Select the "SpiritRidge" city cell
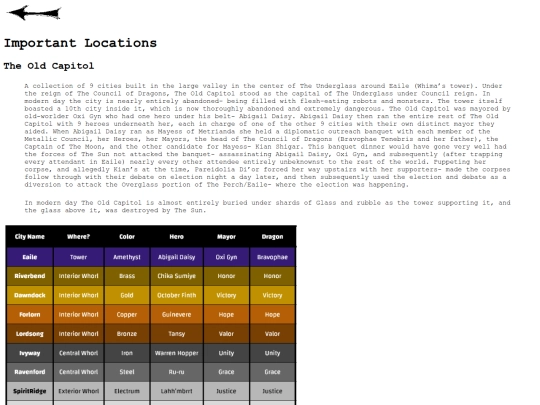Image resolution: width=540 pixels, height=405 pixels. [30, 391]
